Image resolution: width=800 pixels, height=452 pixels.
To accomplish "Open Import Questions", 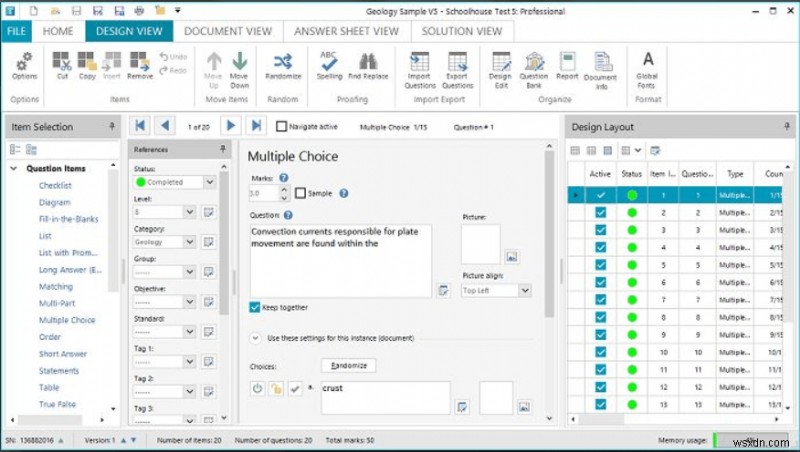I will 420,70.
